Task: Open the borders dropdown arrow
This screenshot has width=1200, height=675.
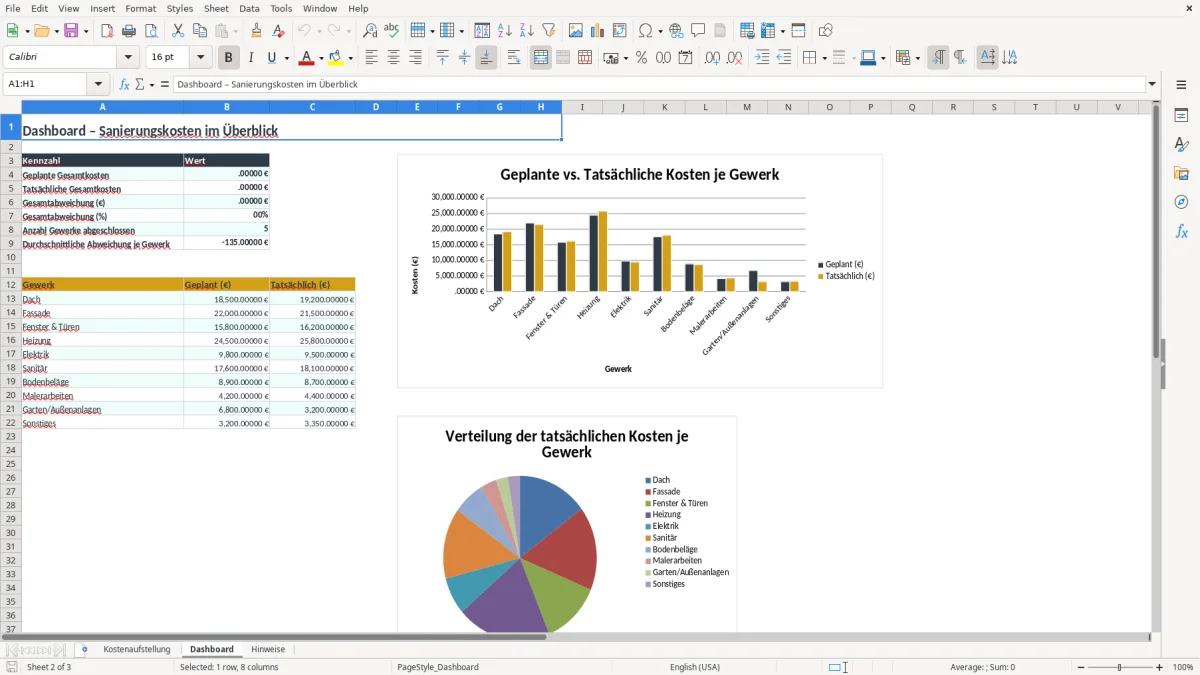Action: pos(823,58)
